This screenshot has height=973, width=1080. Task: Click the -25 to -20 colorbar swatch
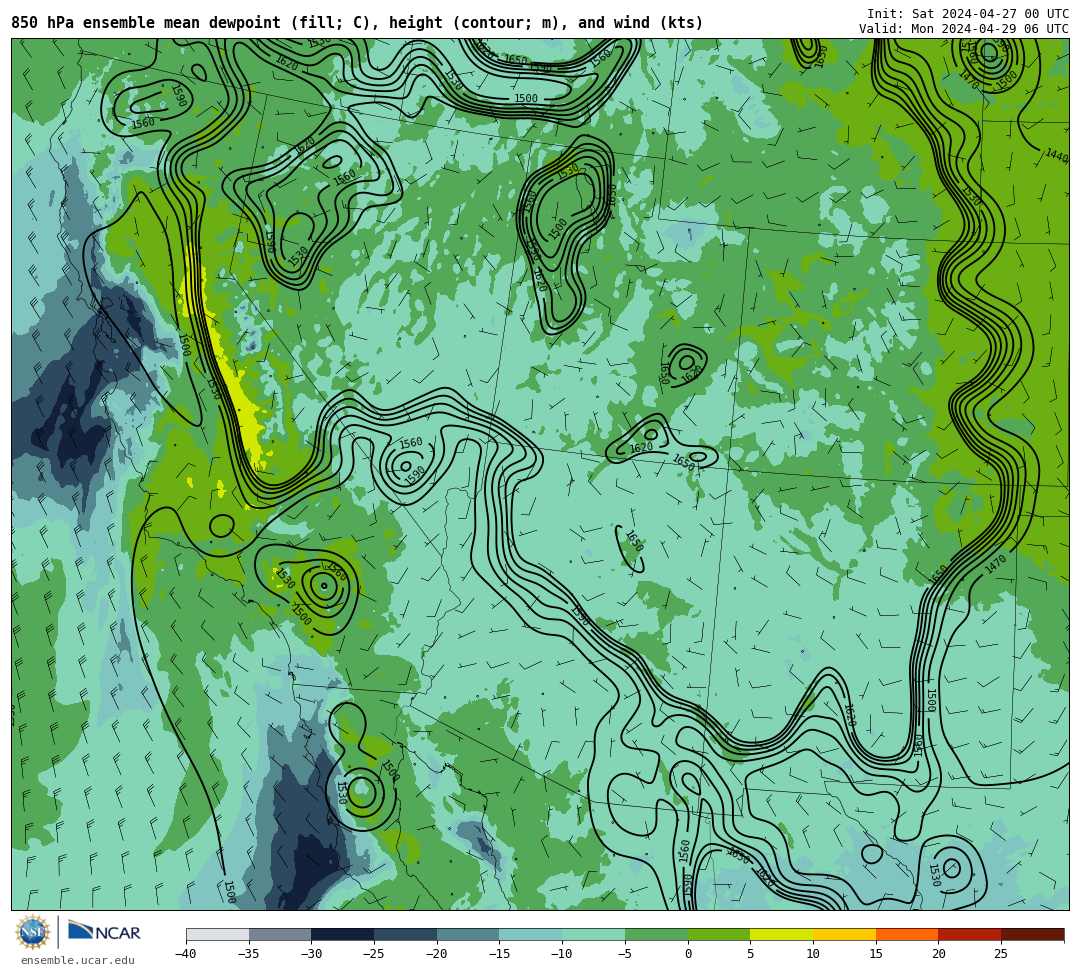pyautogui.click(x=406, y=934)
